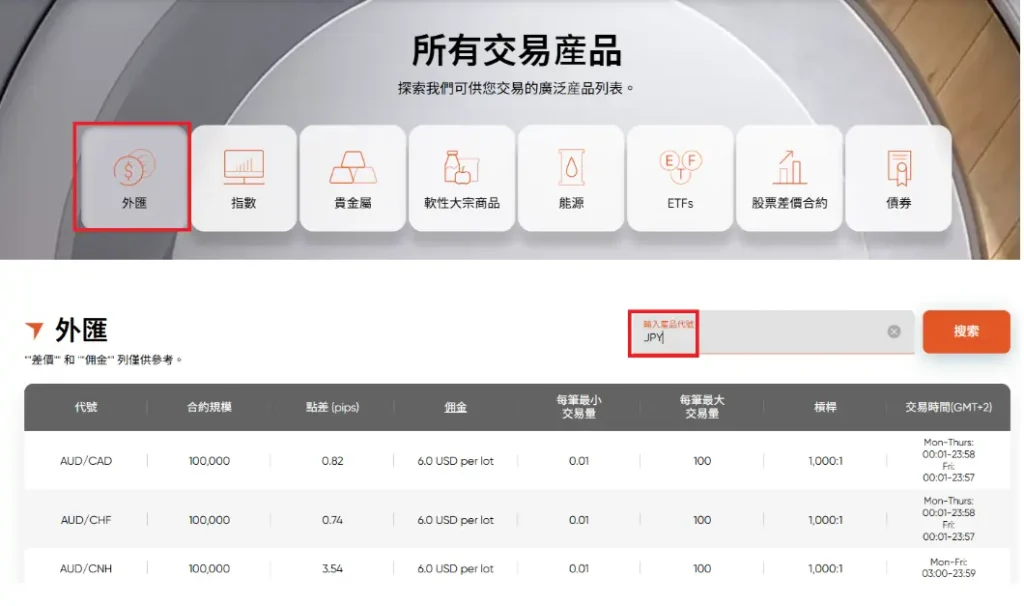Viewport: 1024px width, 606px height.
Task: Click the 合約規模 column header
Action: 209,408
